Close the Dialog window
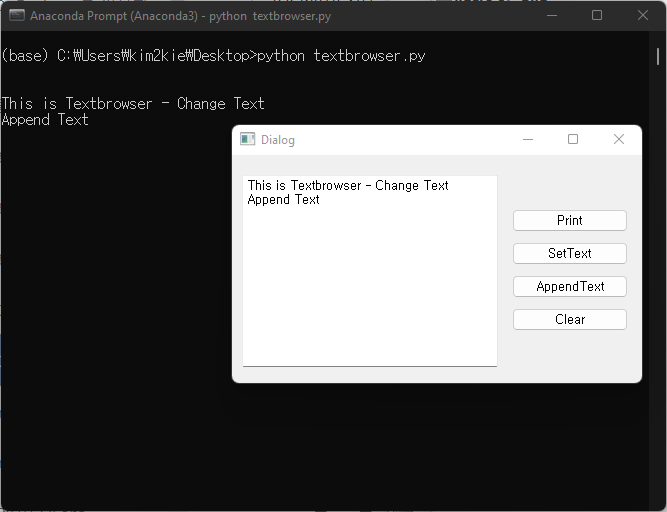Viewport: 667px width, 512px height. point(619,139)
